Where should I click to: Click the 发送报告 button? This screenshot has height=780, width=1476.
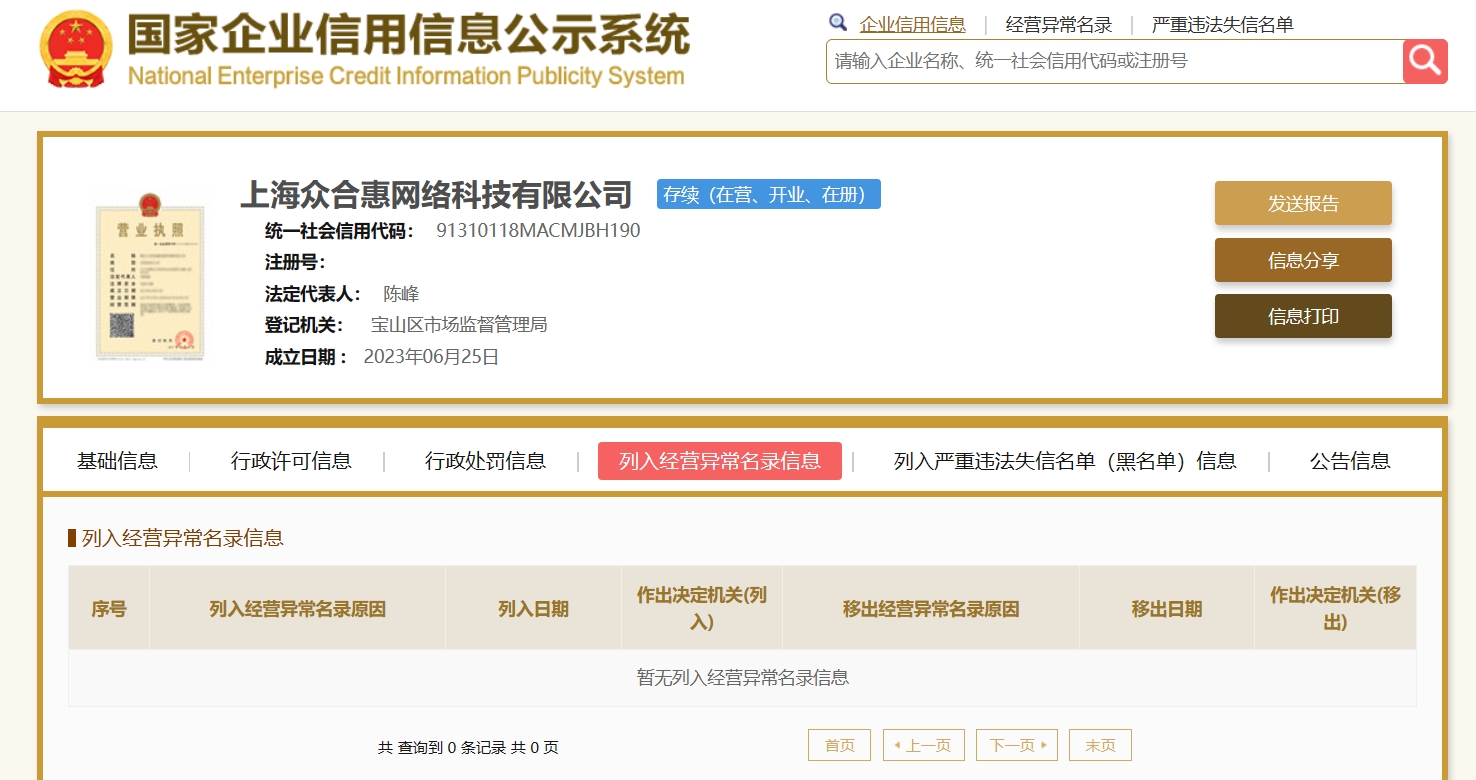(x=1303, y=203)
